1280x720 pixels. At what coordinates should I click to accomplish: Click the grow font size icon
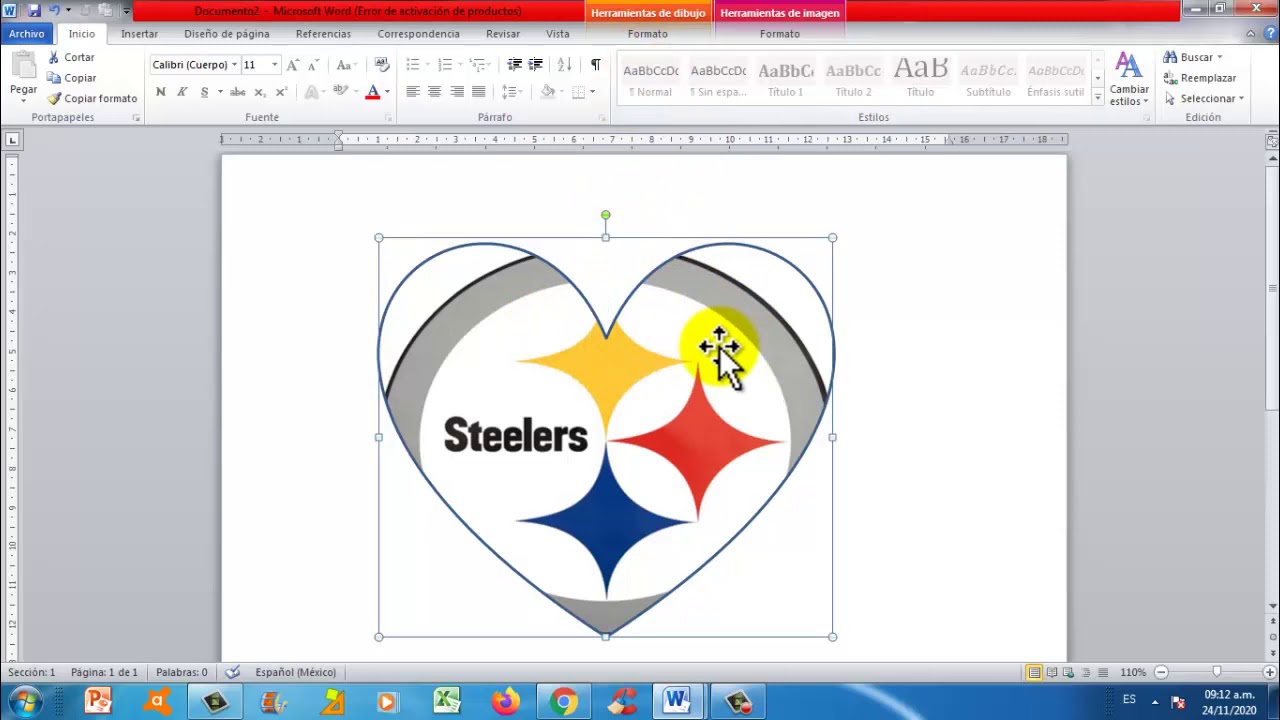[292, 65]
